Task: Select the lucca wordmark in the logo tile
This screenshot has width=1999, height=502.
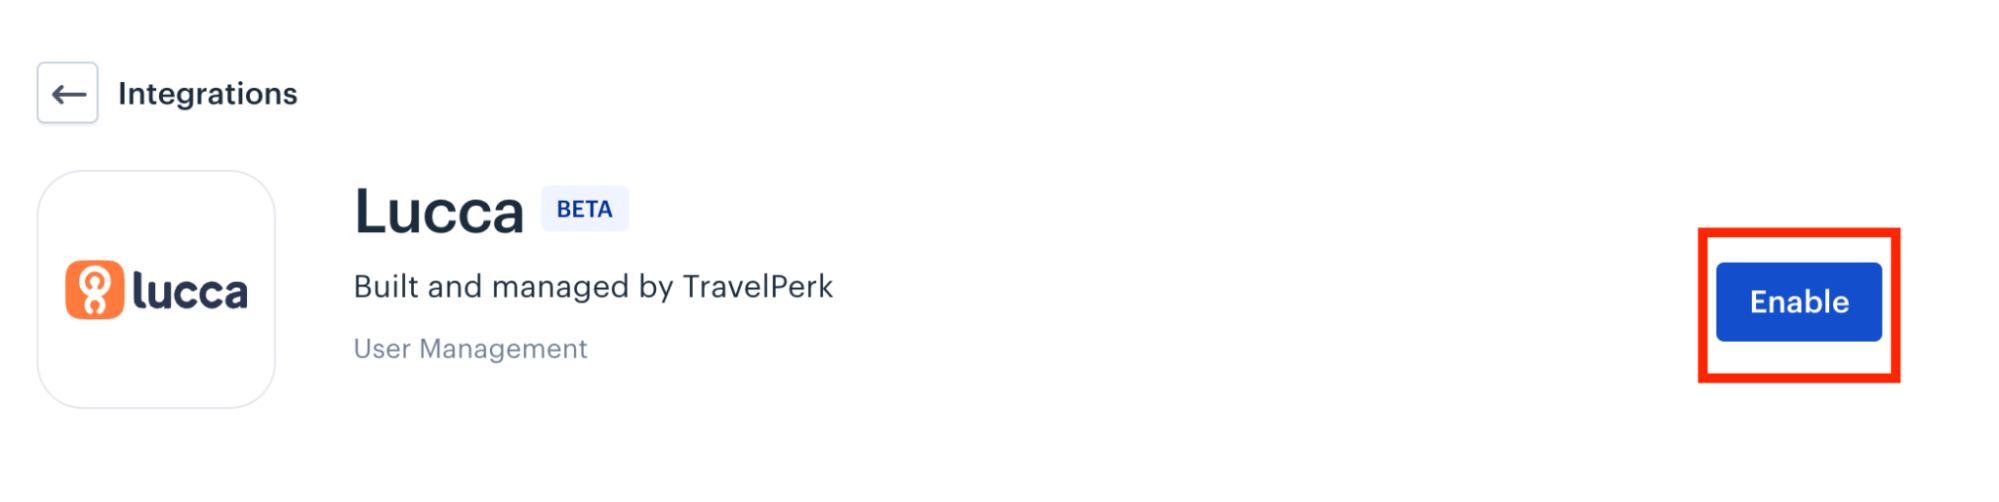Action: pos(190,291)
